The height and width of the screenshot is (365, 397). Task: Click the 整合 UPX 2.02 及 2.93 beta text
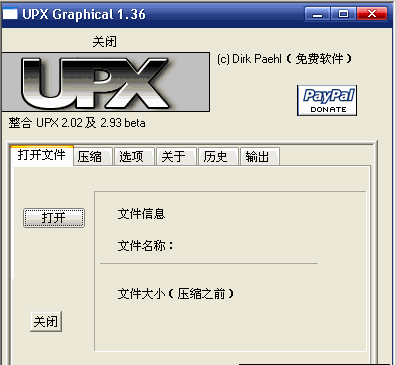point(77,123)
